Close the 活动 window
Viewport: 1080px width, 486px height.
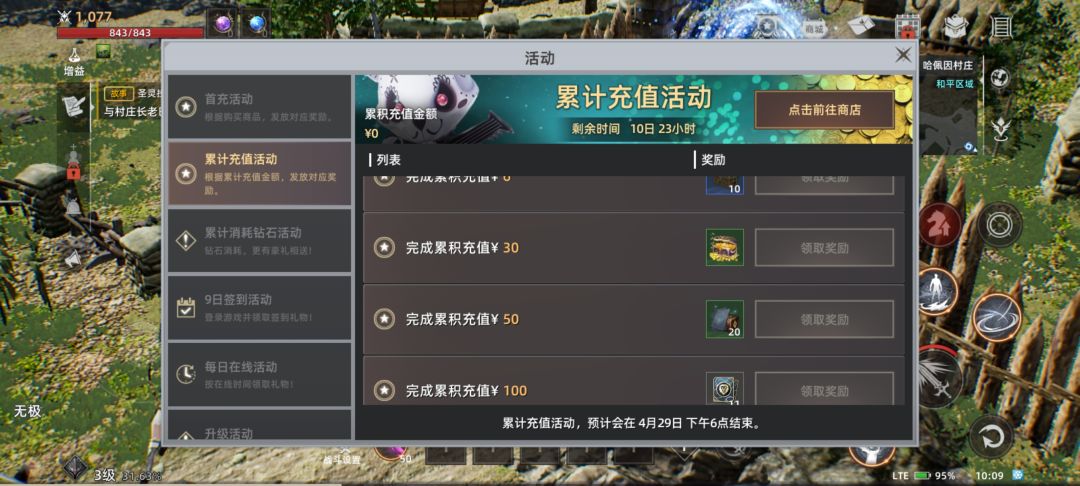[x=903, y=55]
